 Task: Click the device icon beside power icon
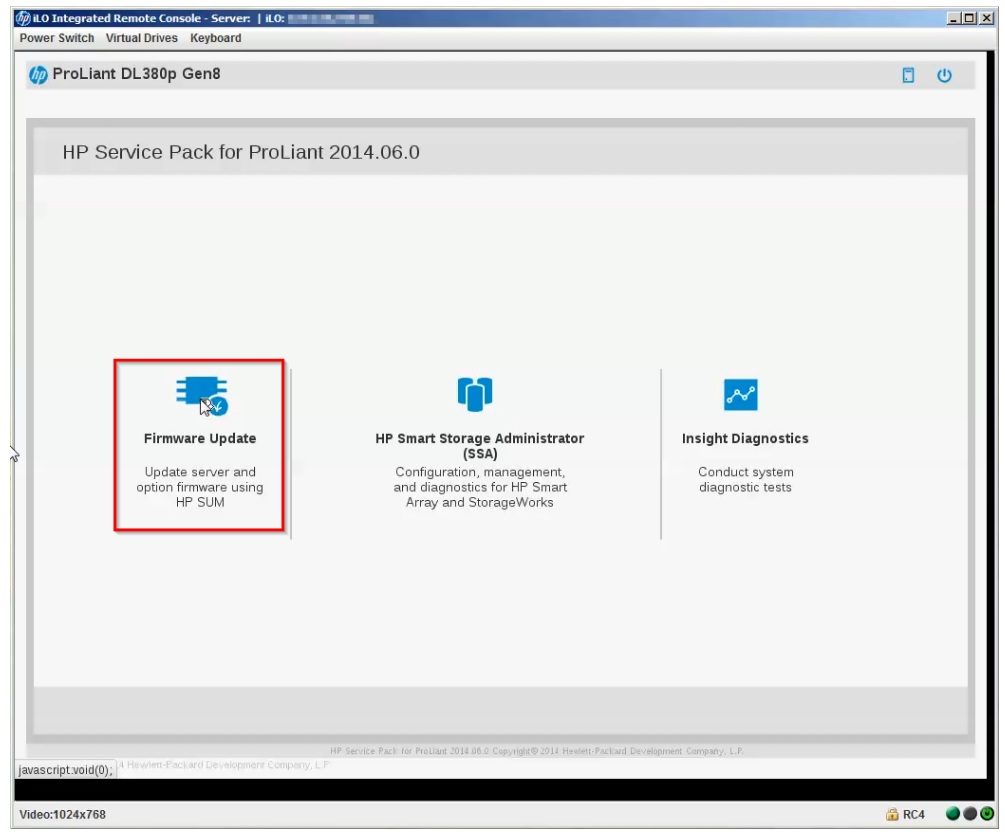click(909, 76)
